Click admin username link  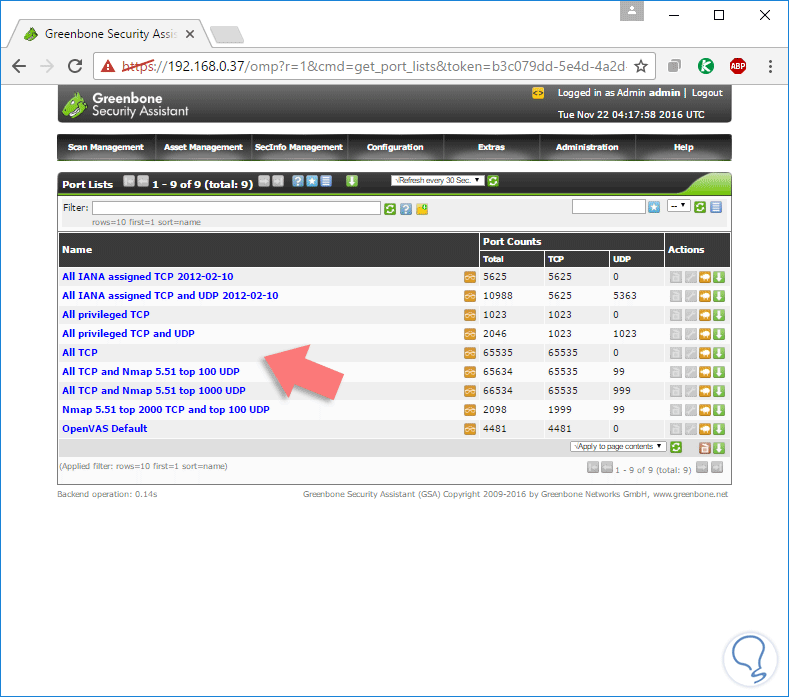tap(664, 93)
